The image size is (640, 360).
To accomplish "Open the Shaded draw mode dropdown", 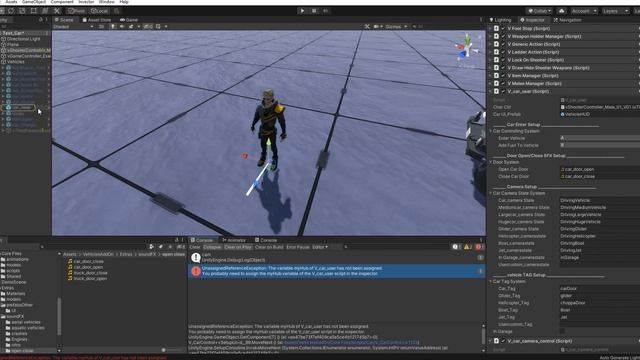I will pyautogui.click(x=73, y=27).
